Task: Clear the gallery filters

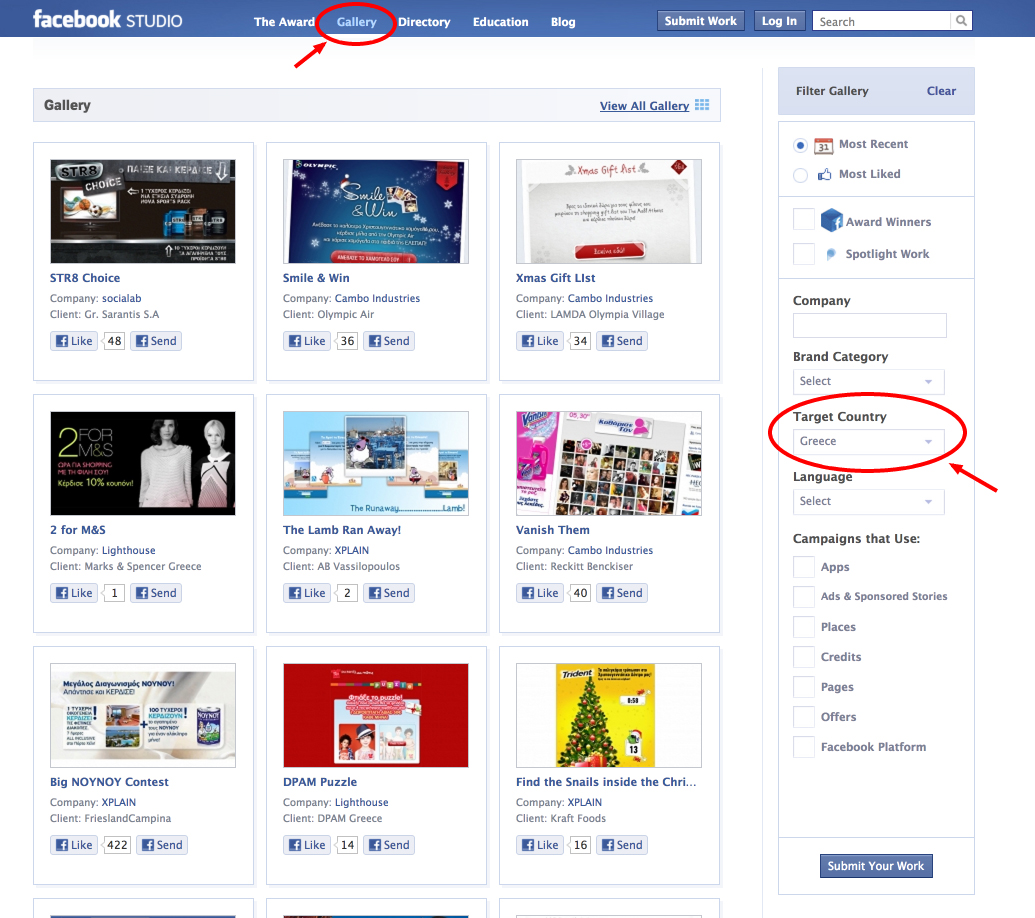Action: coord(941,91)
